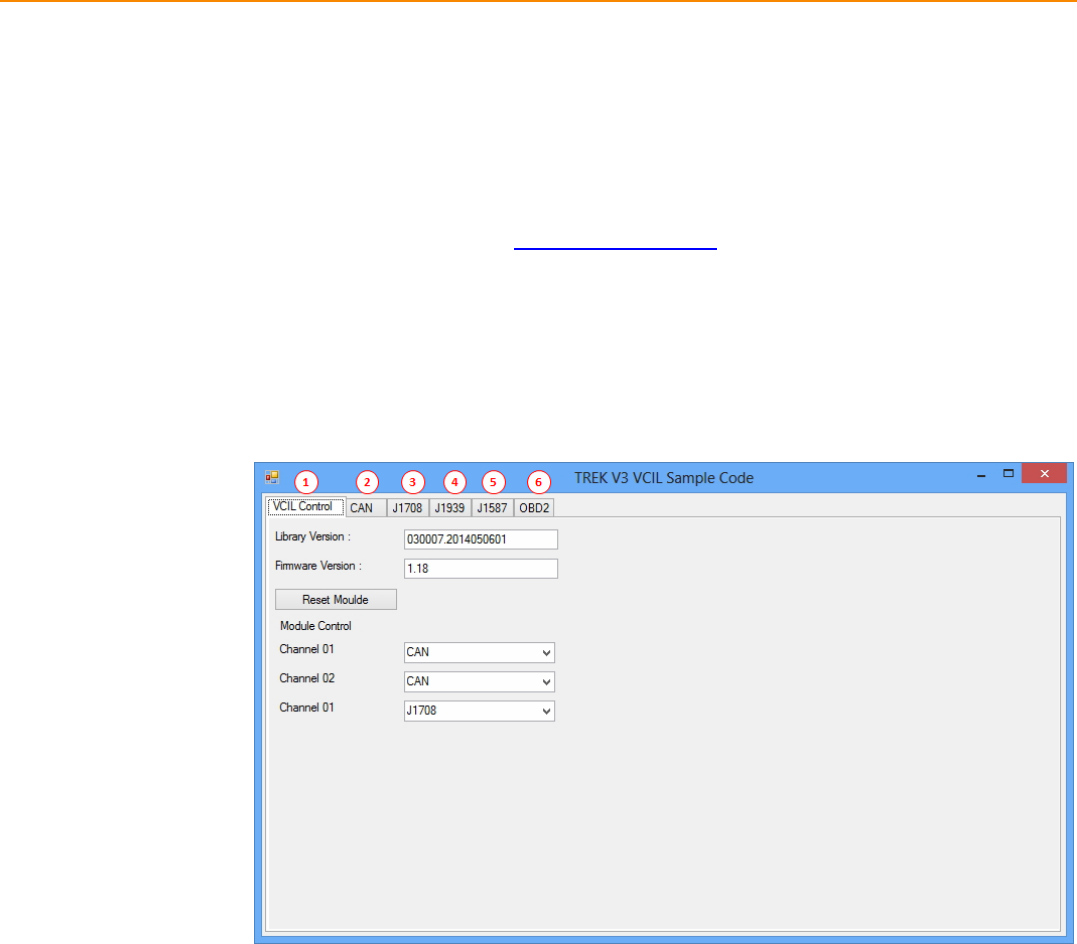Click the Library Version label
This screenshot has height=944, width=1077.
313,537
